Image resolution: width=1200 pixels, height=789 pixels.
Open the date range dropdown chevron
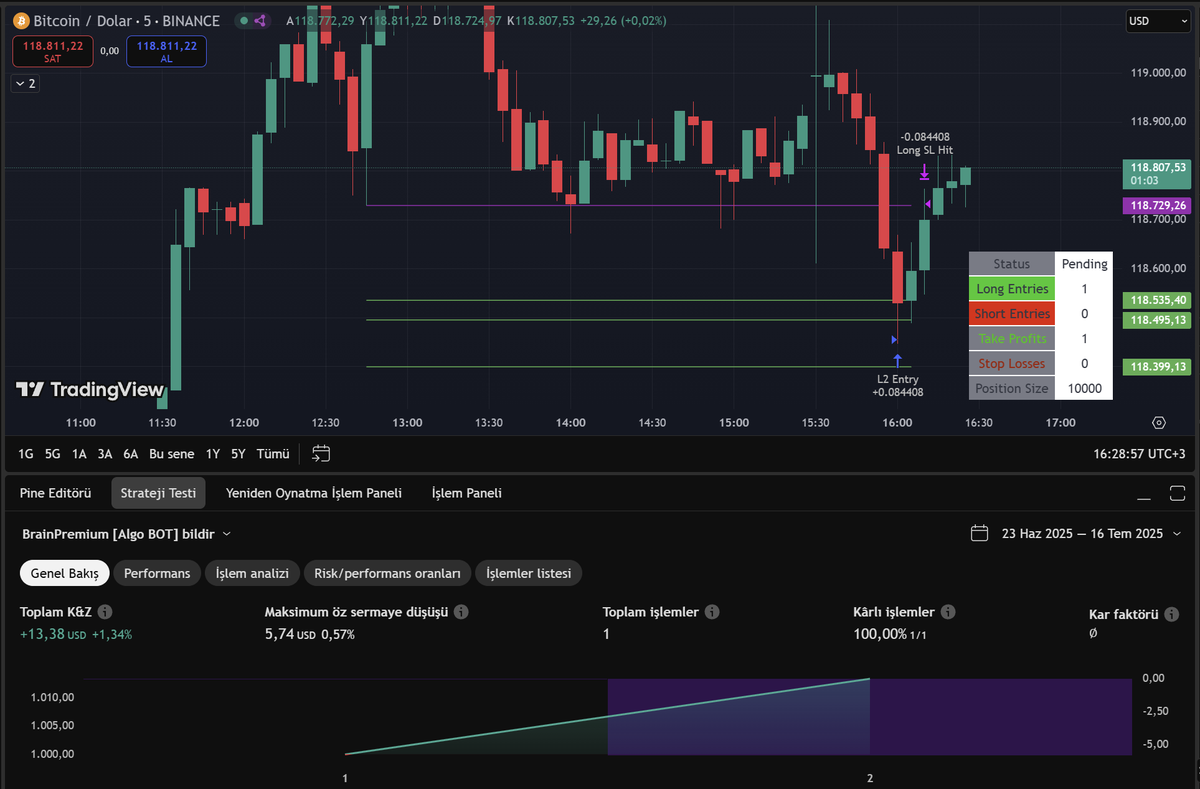point(1177,534)
